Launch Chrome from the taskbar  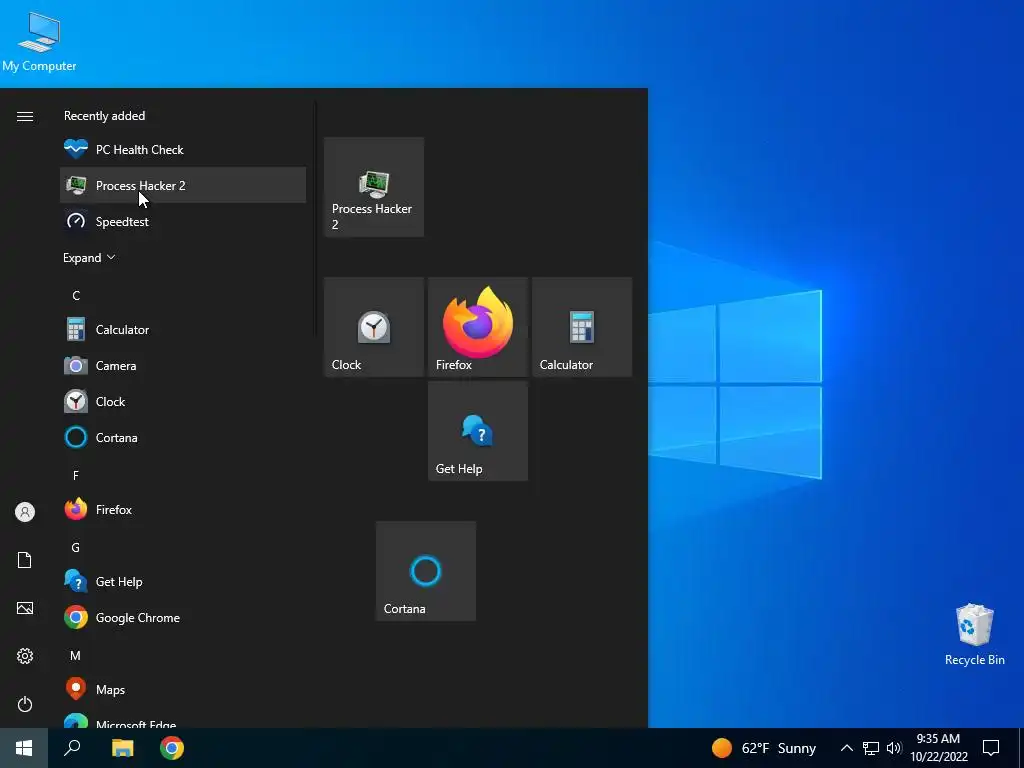point(172,748)
